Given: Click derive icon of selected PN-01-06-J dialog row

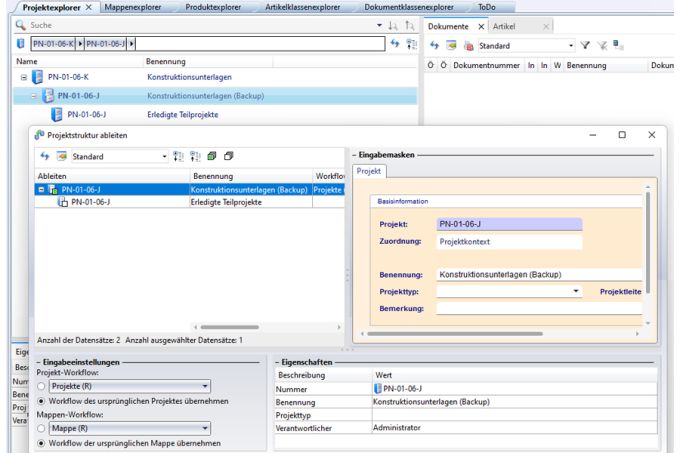Looking at the screenshot, I should pyautogui.click(x=53, y=189).
